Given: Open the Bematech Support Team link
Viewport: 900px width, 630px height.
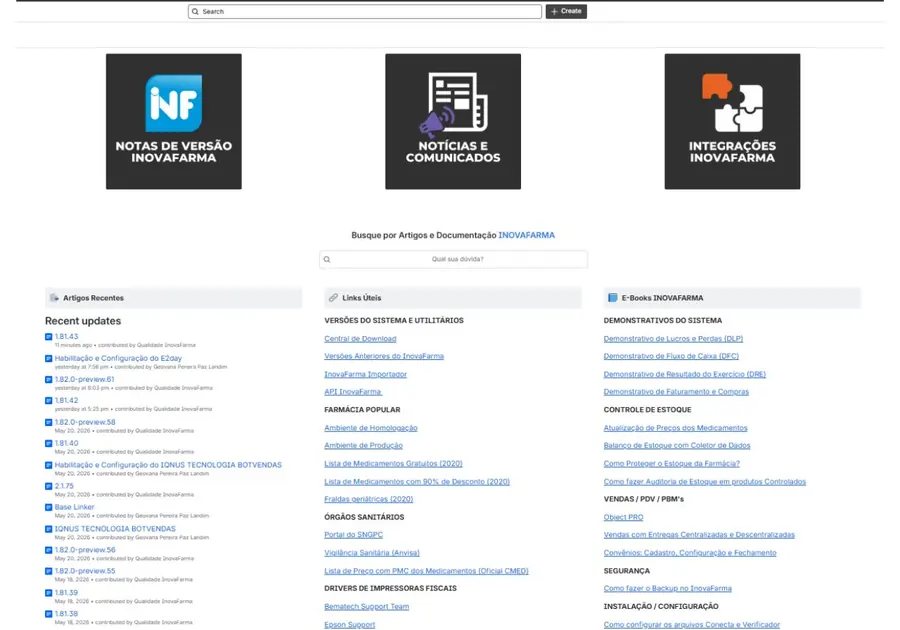Looking at the screenshot, I should (367, 606).
